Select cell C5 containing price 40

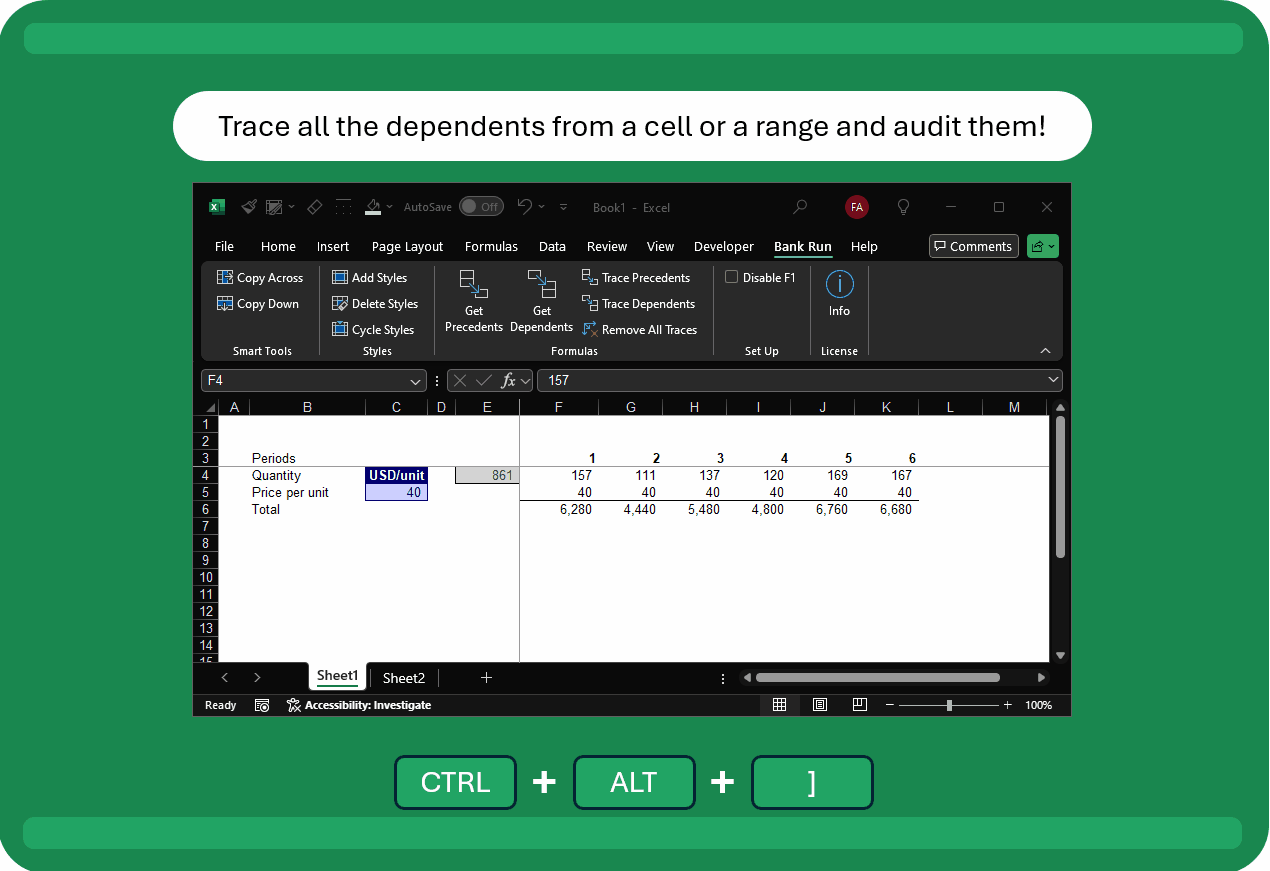tap(396, 493)
